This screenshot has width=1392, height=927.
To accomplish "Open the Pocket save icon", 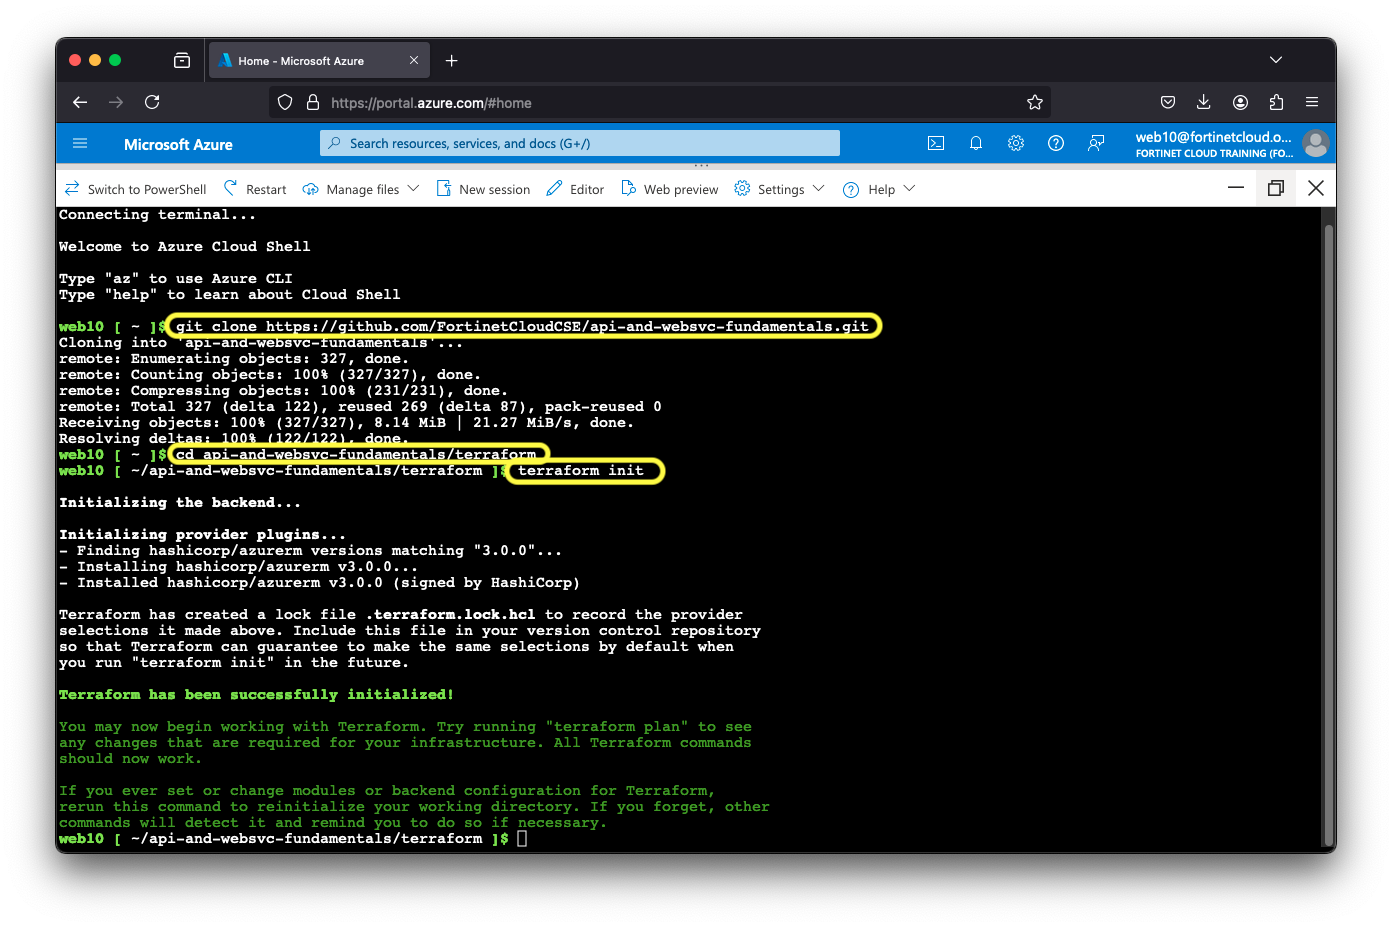I will [x=1168, y=102].
